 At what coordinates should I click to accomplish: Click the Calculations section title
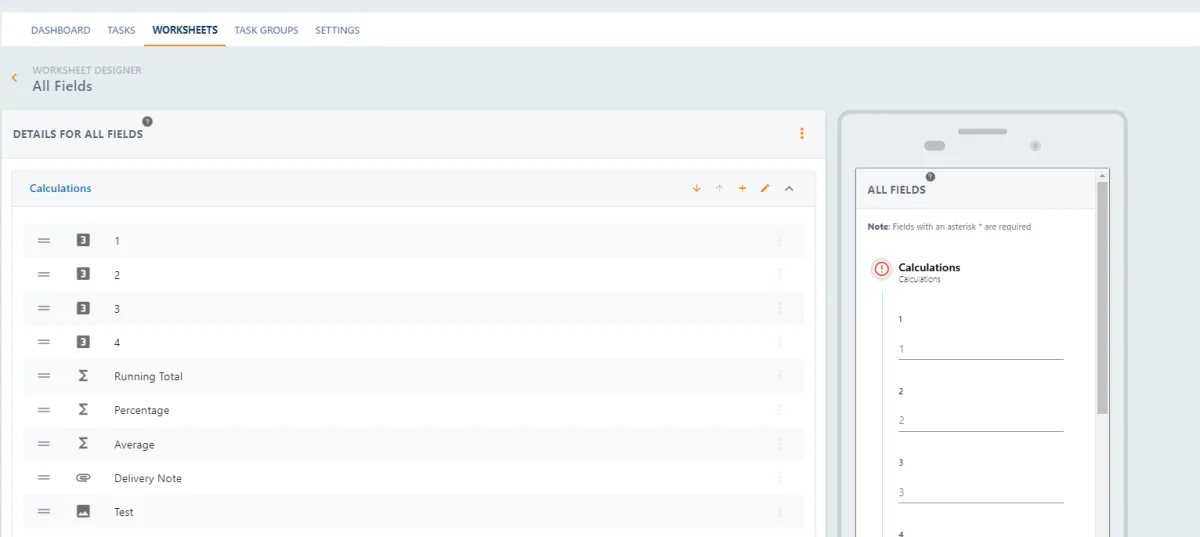60,188
